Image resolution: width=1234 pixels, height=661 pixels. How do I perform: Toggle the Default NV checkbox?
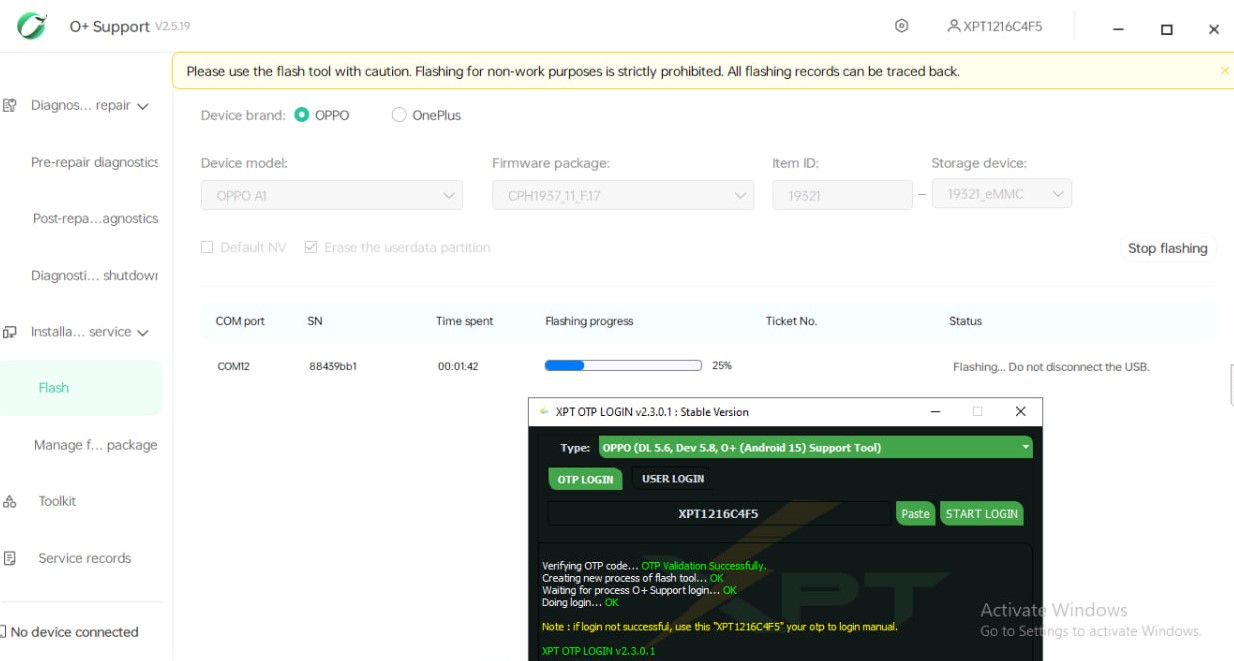(207, 247)
